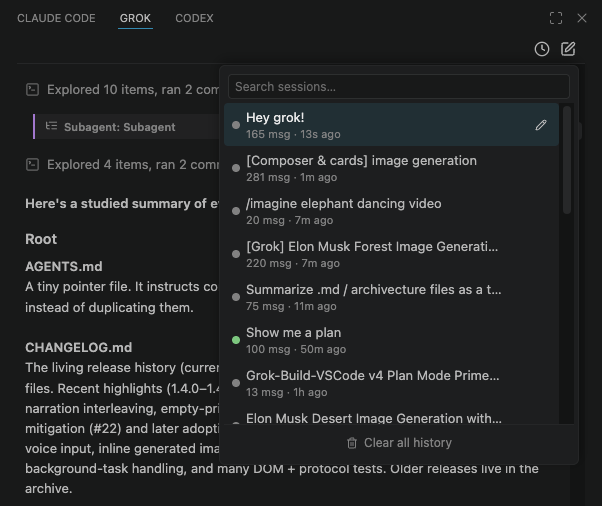602x506 pixels.
Task: Click Clear all history button
Action: click(x=399, y=443)
